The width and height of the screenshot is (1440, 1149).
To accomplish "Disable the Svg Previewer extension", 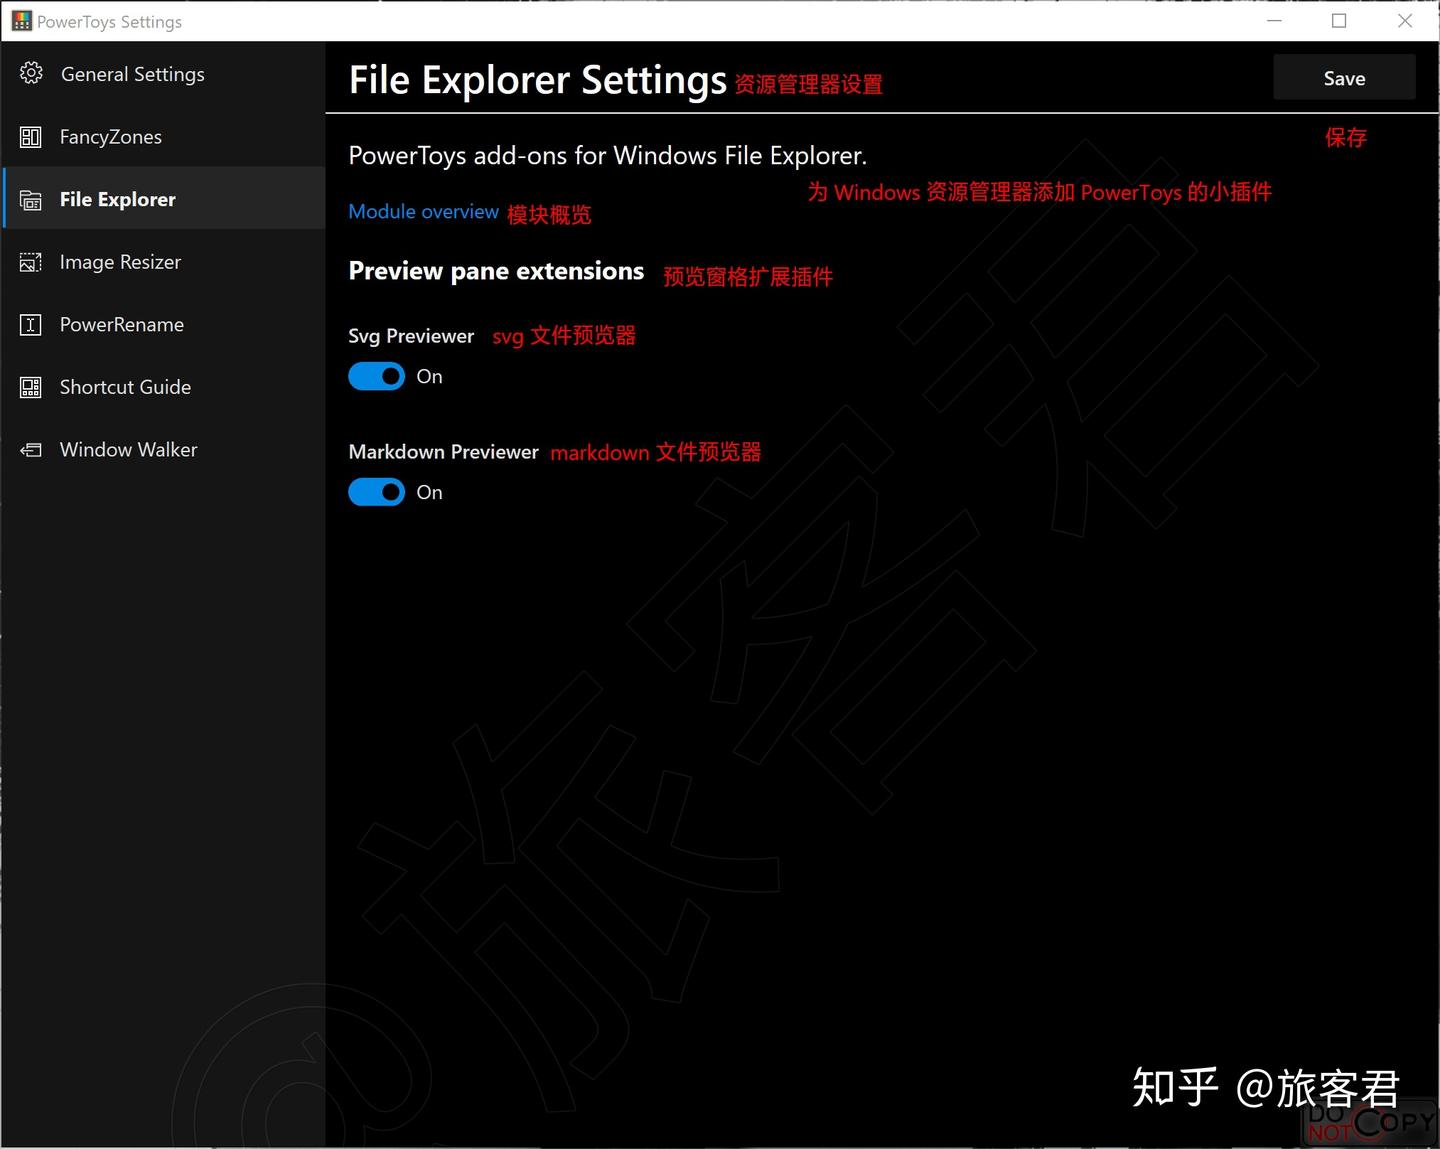I will [376, 376].
